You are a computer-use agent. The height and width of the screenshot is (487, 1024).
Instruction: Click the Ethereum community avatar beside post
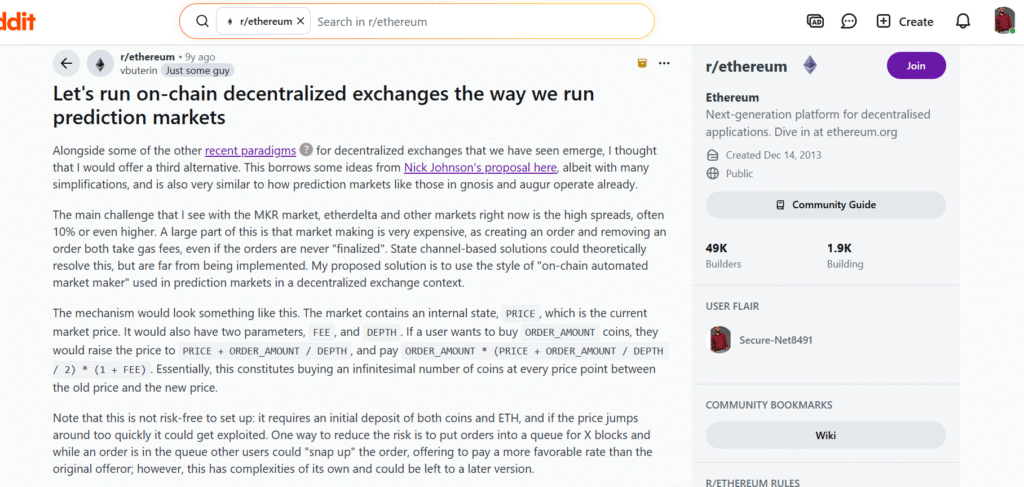coord(99,63)
